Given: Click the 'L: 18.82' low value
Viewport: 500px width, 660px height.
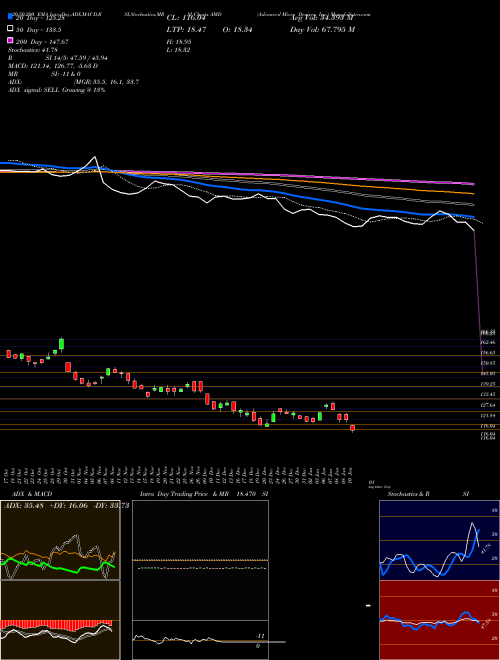Looking at the screenshot, I should 178,50.
